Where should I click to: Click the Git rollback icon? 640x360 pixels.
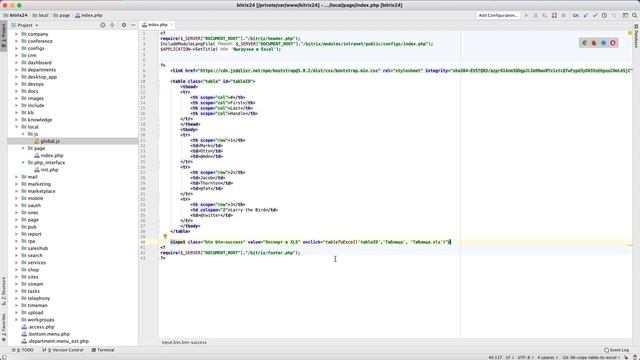[x=614, y=15]
